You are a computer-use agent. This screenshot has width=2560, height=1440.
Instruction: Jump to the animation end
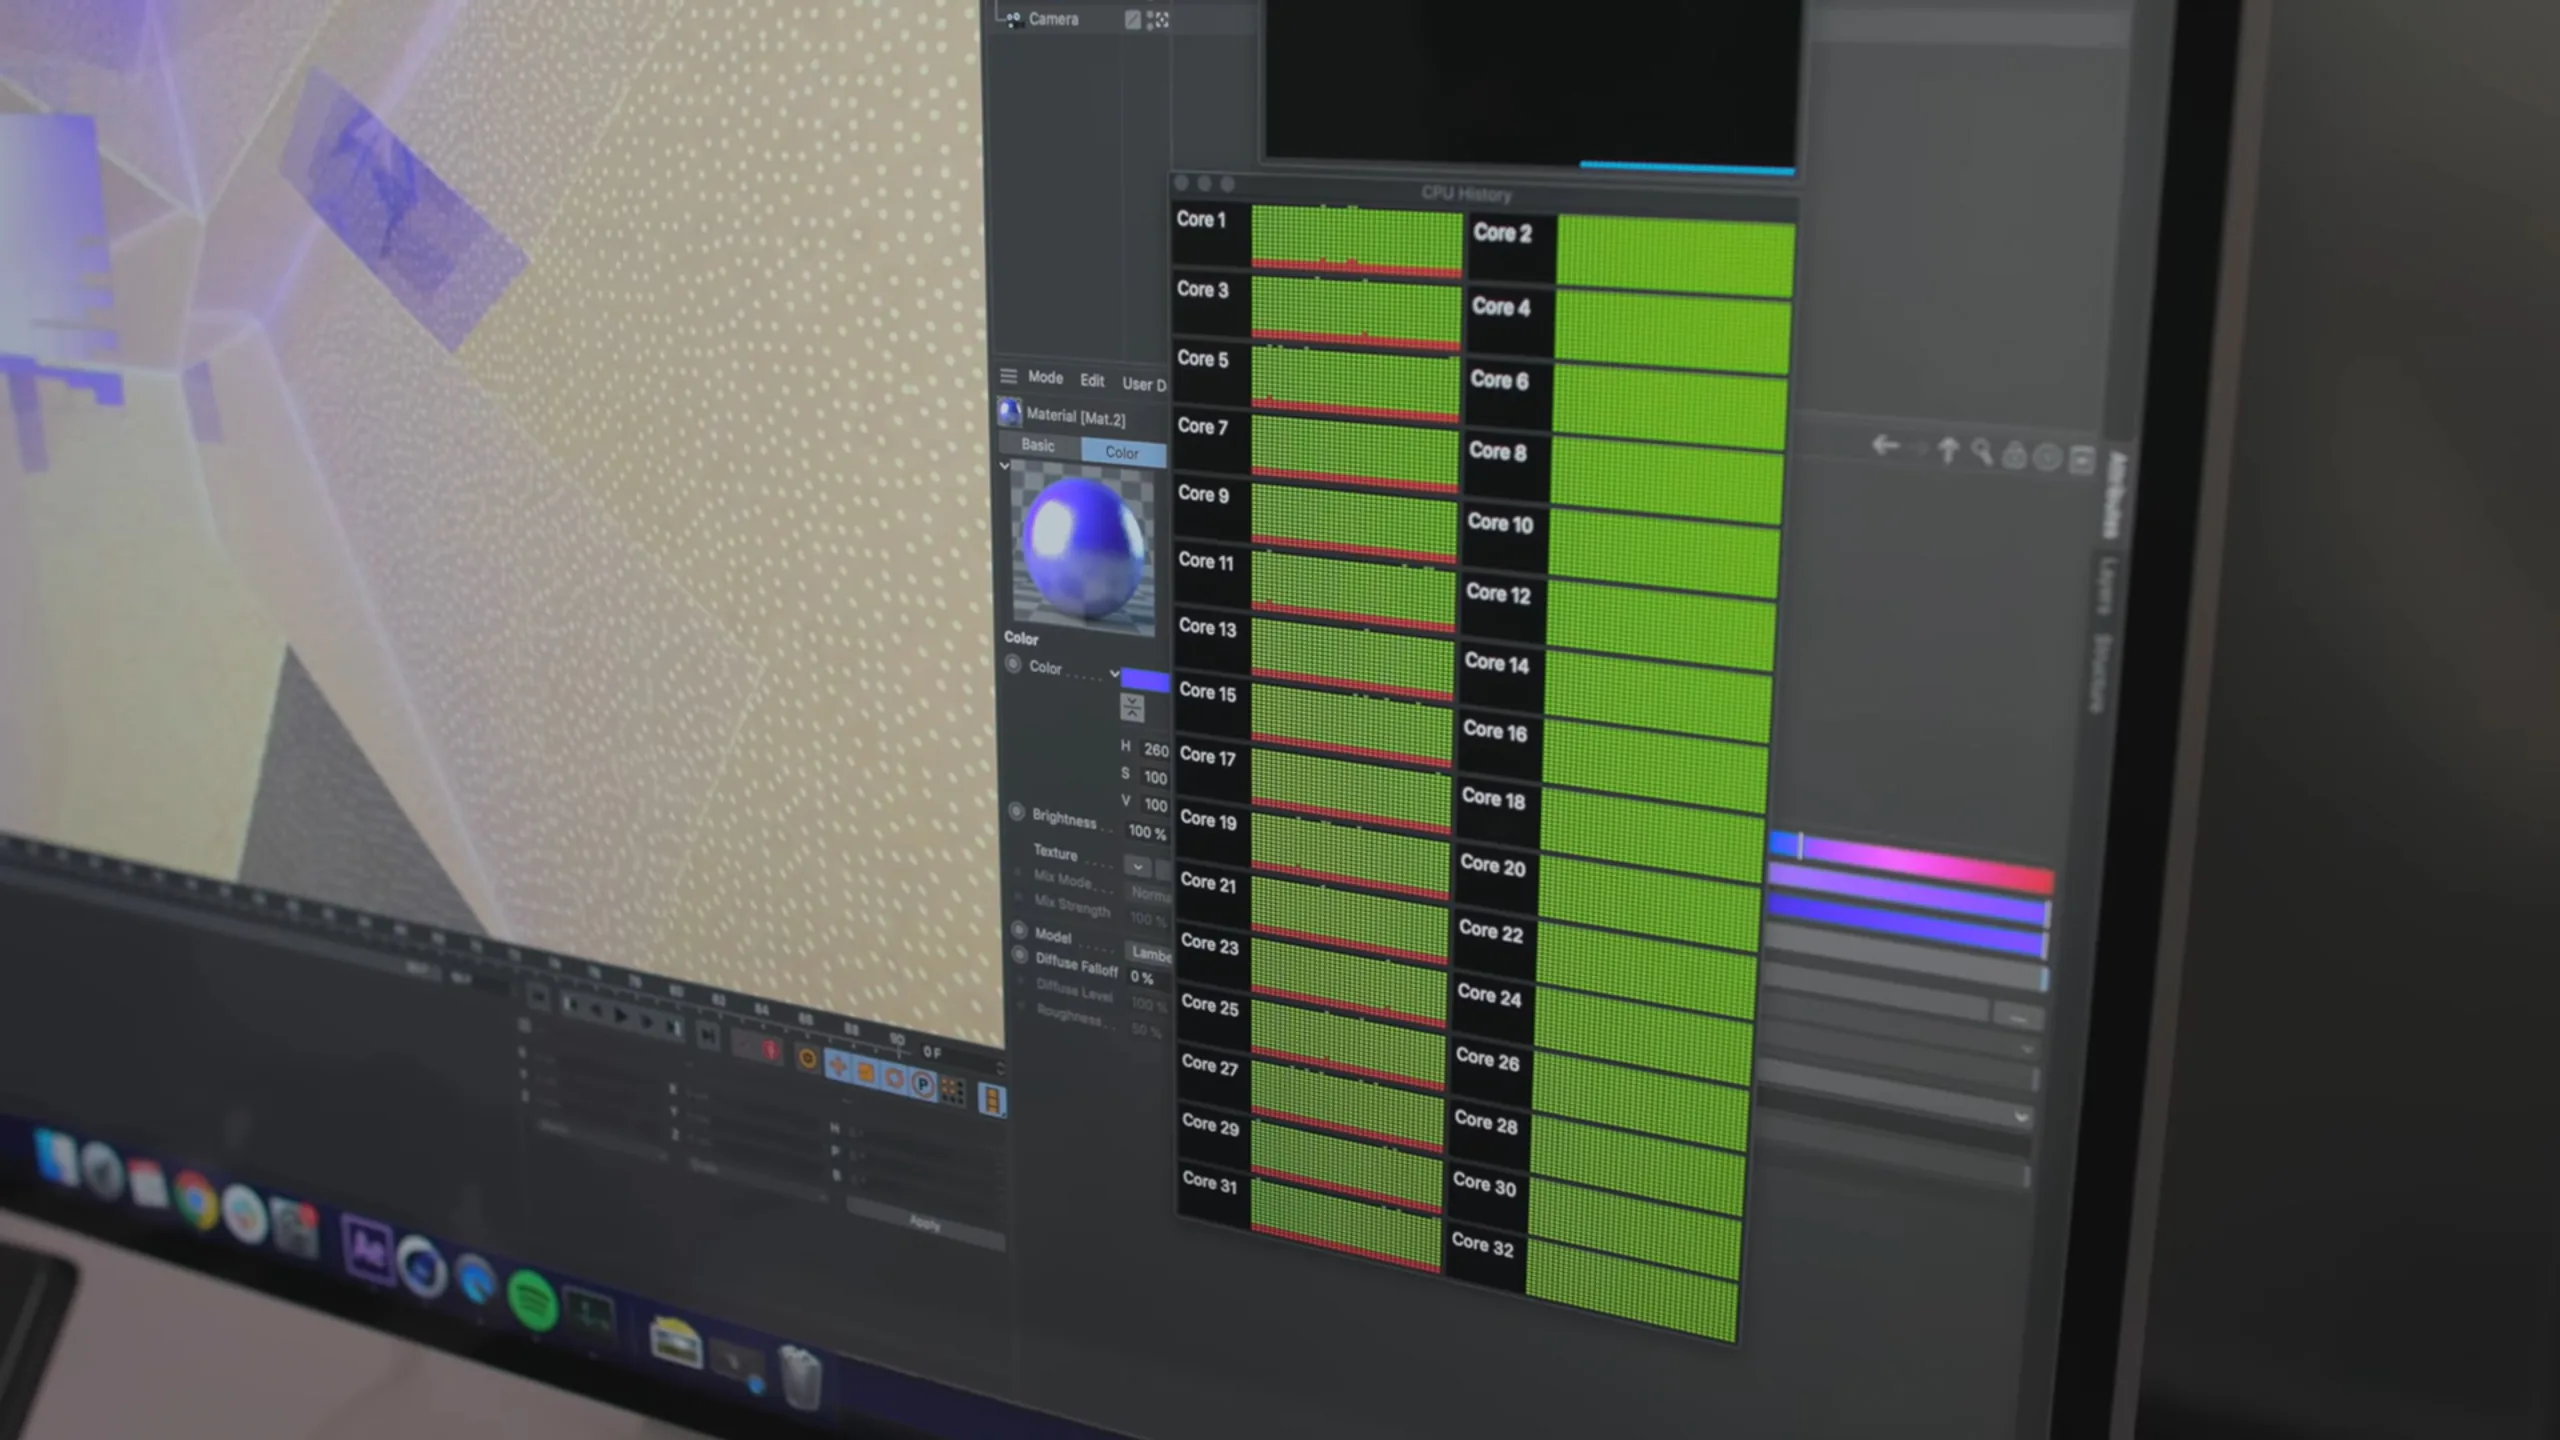707,1036
